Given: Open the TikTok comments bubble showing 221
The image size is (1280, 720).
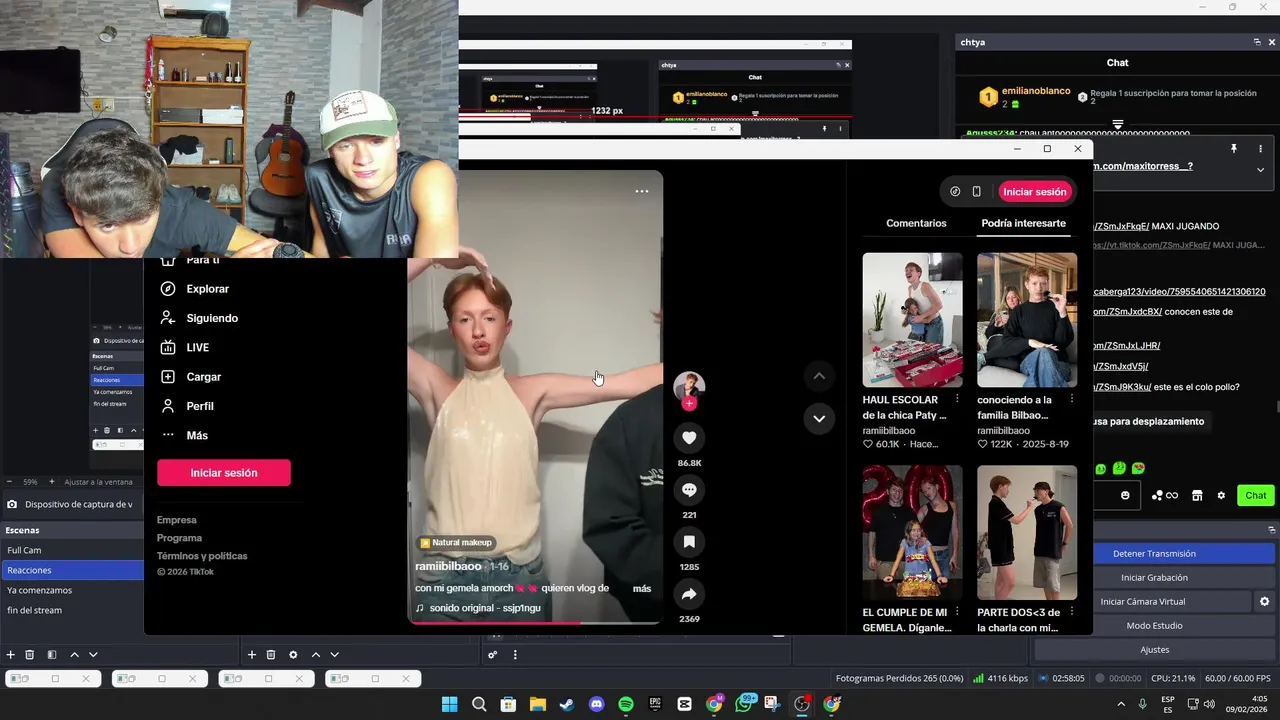Looking at the screenshot, I should (689, 490).
